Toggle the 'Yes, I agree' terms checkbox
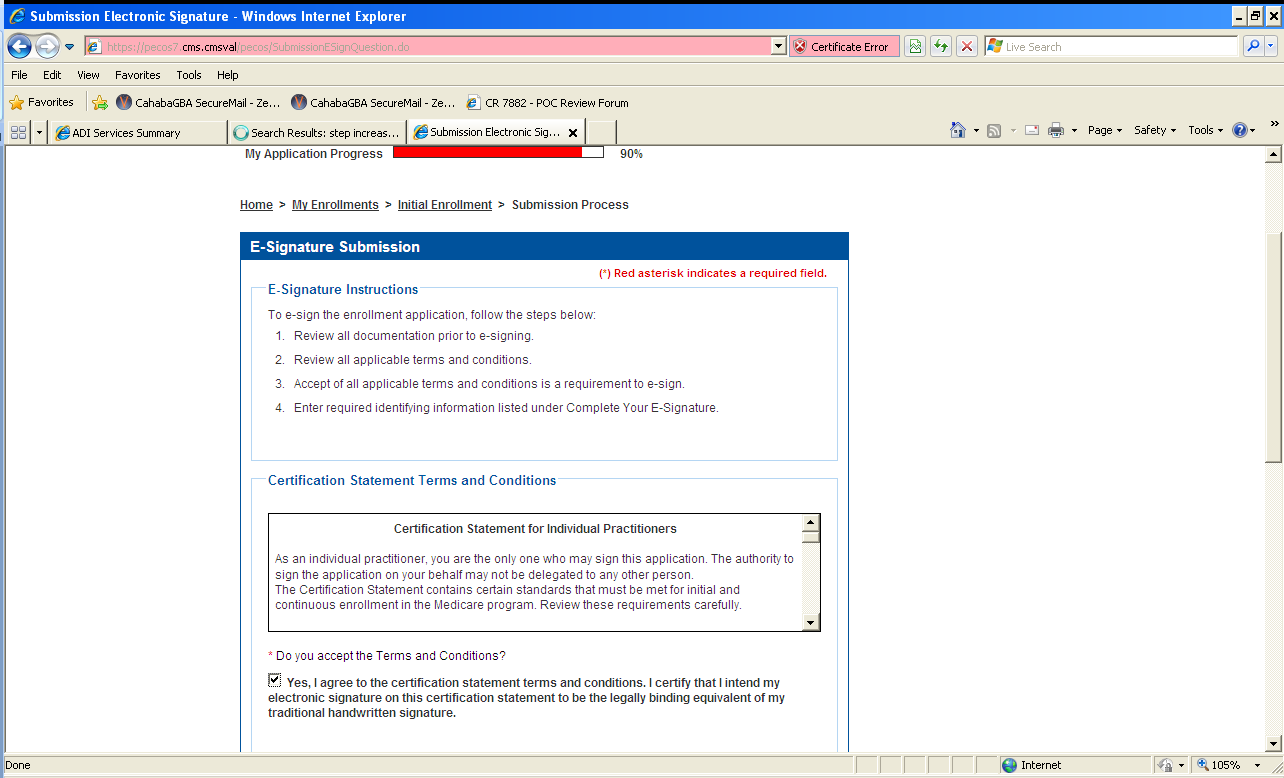The image size is (1284, 778). click(x=275, y=680)
